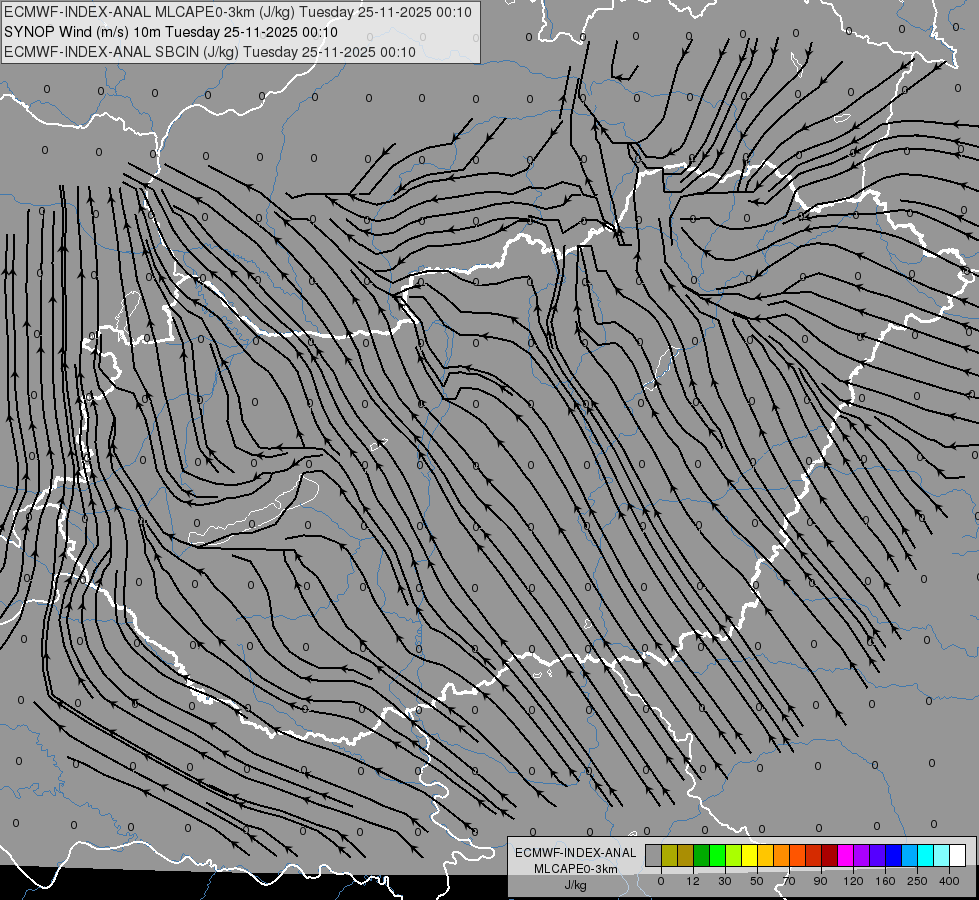Screen dimensions: 979x900
Task: Choose the pure yellow legend swatch
Action: point(750,855)
